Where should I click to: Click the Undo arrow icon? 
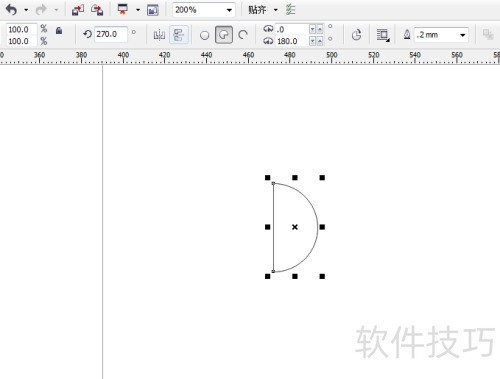tap(11, 10)
